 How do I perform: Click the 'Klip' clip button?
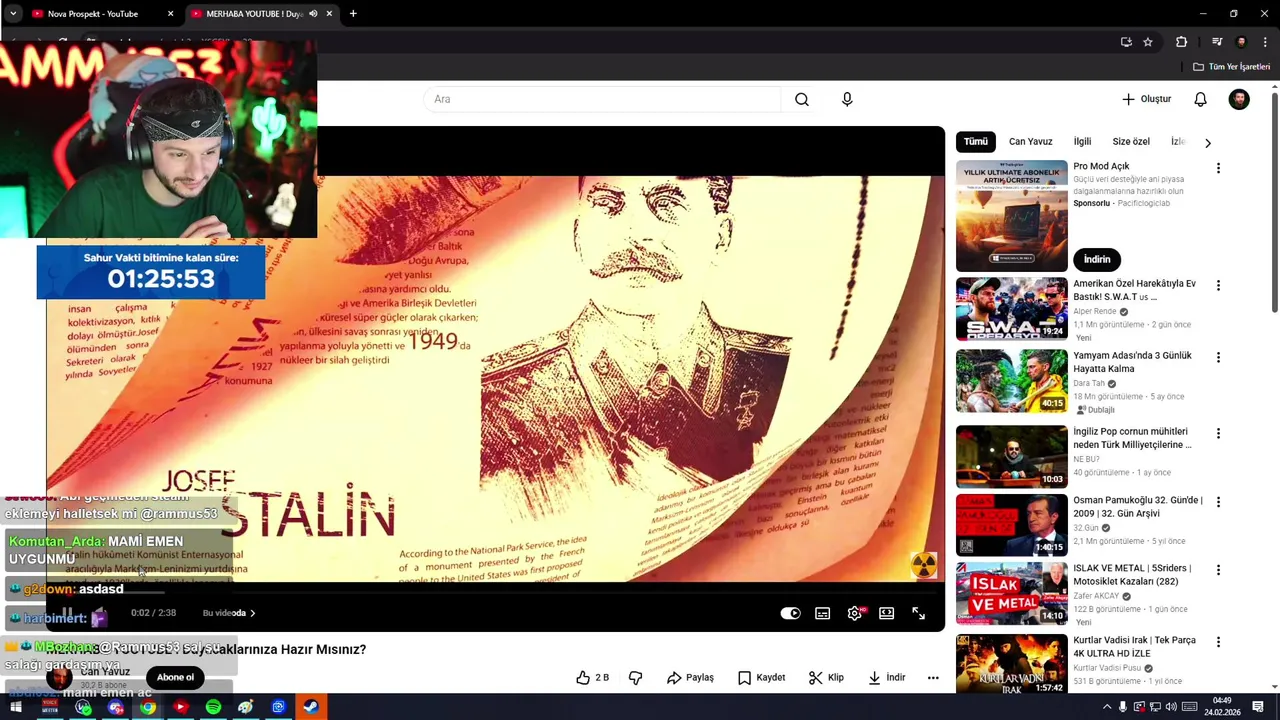click(827, 677)
